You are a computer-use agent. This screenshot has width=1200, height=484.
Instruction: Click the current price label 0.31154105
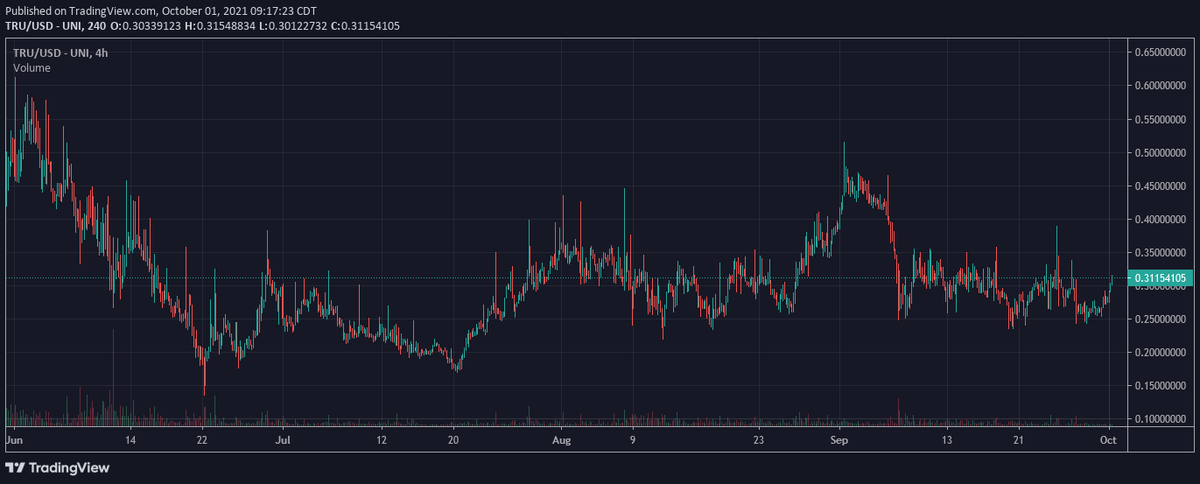(x=1160, y=277)
